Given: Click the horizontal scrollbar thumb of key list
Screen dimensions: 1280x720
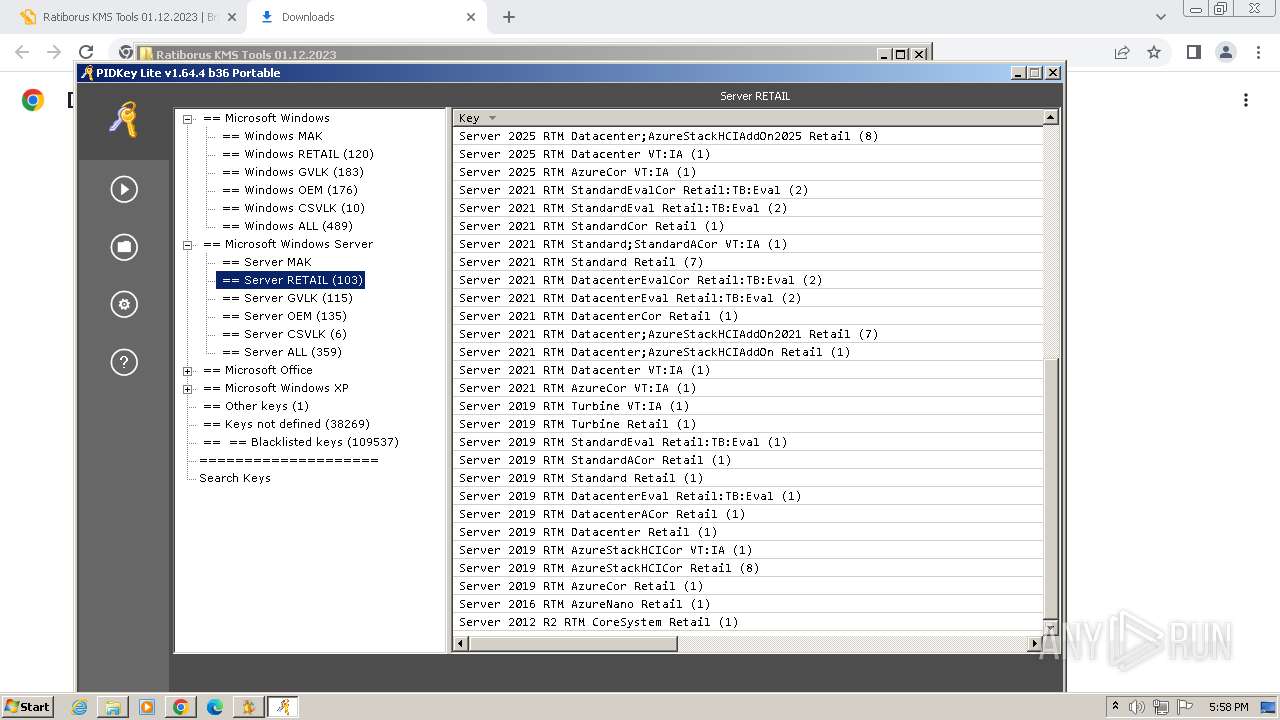Looking at the screenshot, I should (573, 644).
